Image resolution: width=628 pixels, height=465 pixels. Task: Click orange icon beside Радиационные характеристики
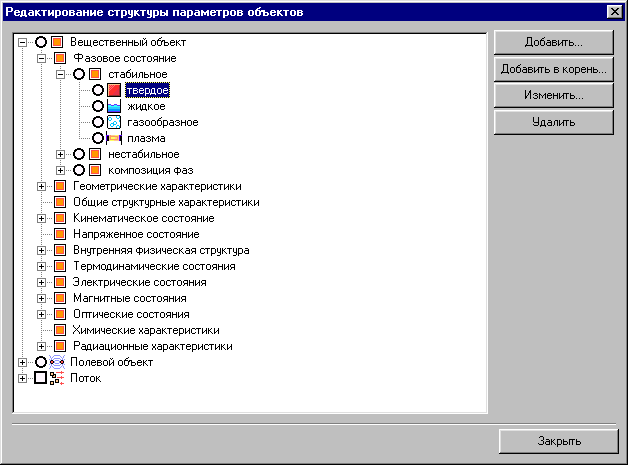[x=60, y=346]
